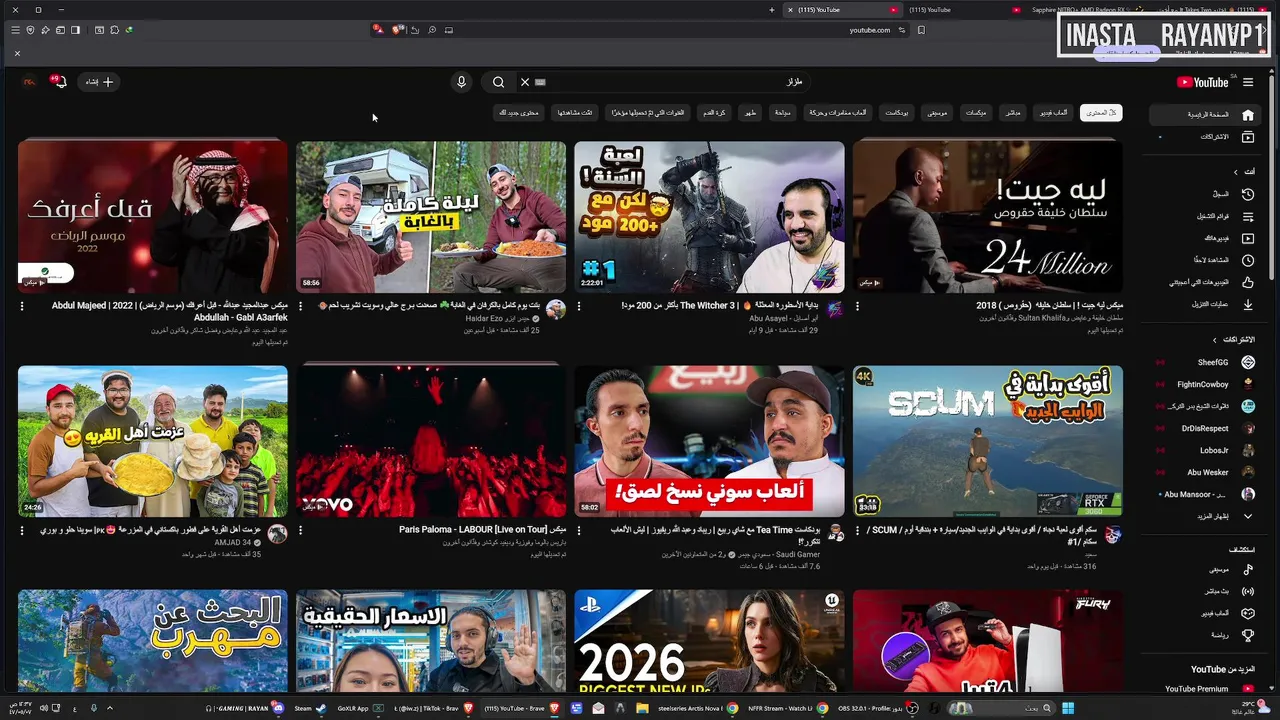Start voice search with microphone icon

pyautogui.click(x=461, y=82)
